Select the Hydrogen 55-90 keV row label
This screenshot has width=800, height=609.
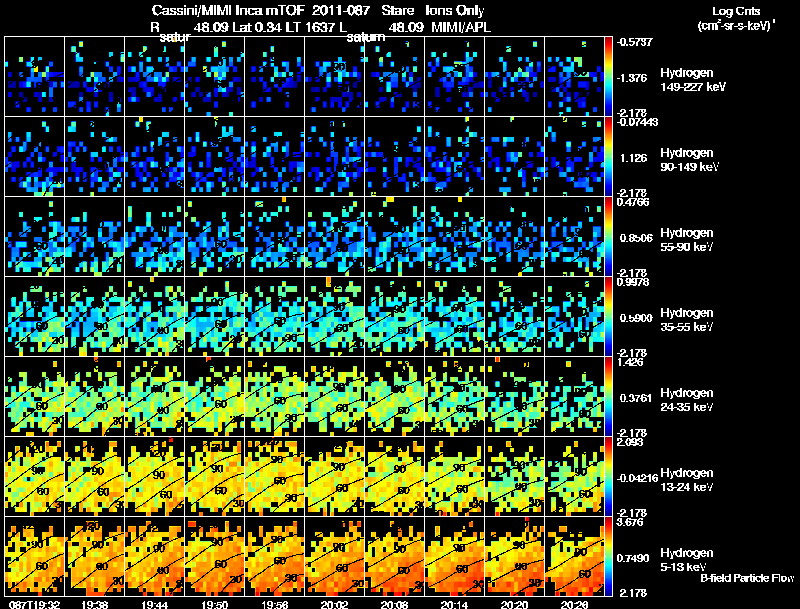687,240
